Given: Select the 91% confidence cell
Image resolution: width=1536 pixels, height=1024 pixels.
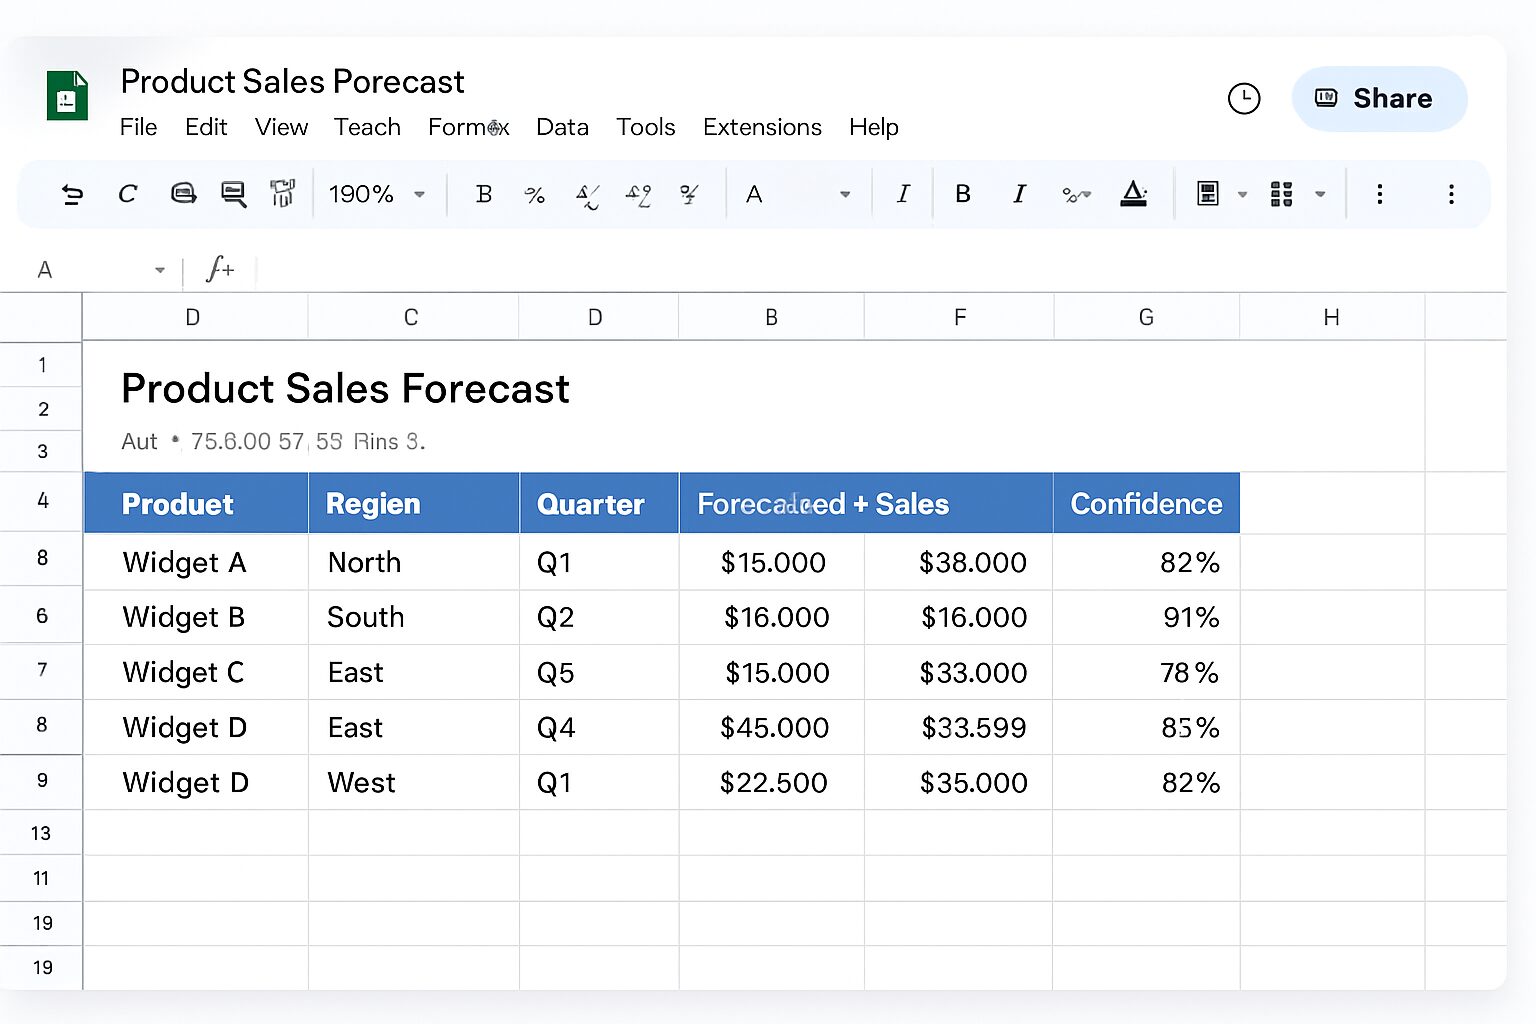Looking at the screenshot, I should pos(1146,617).
